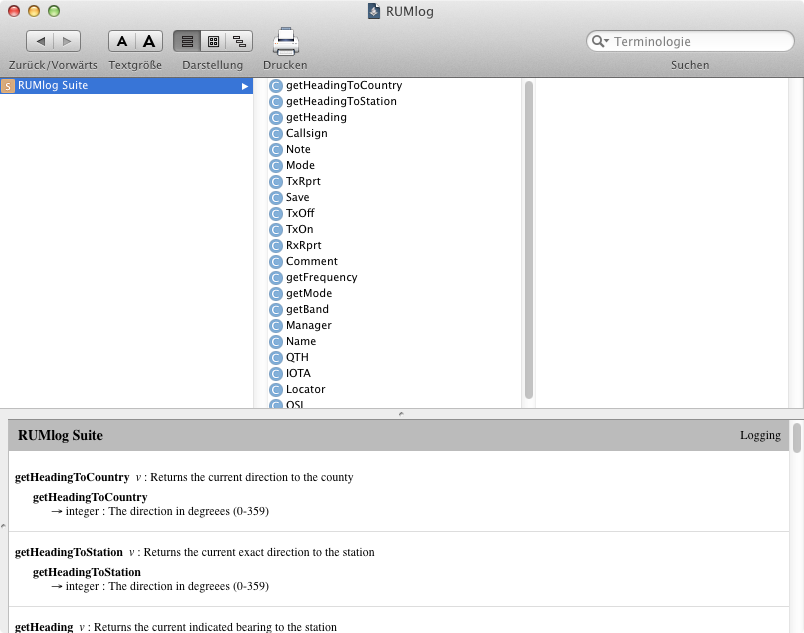
Task: Click the TxRprt command icon
Action: [276, 181]
